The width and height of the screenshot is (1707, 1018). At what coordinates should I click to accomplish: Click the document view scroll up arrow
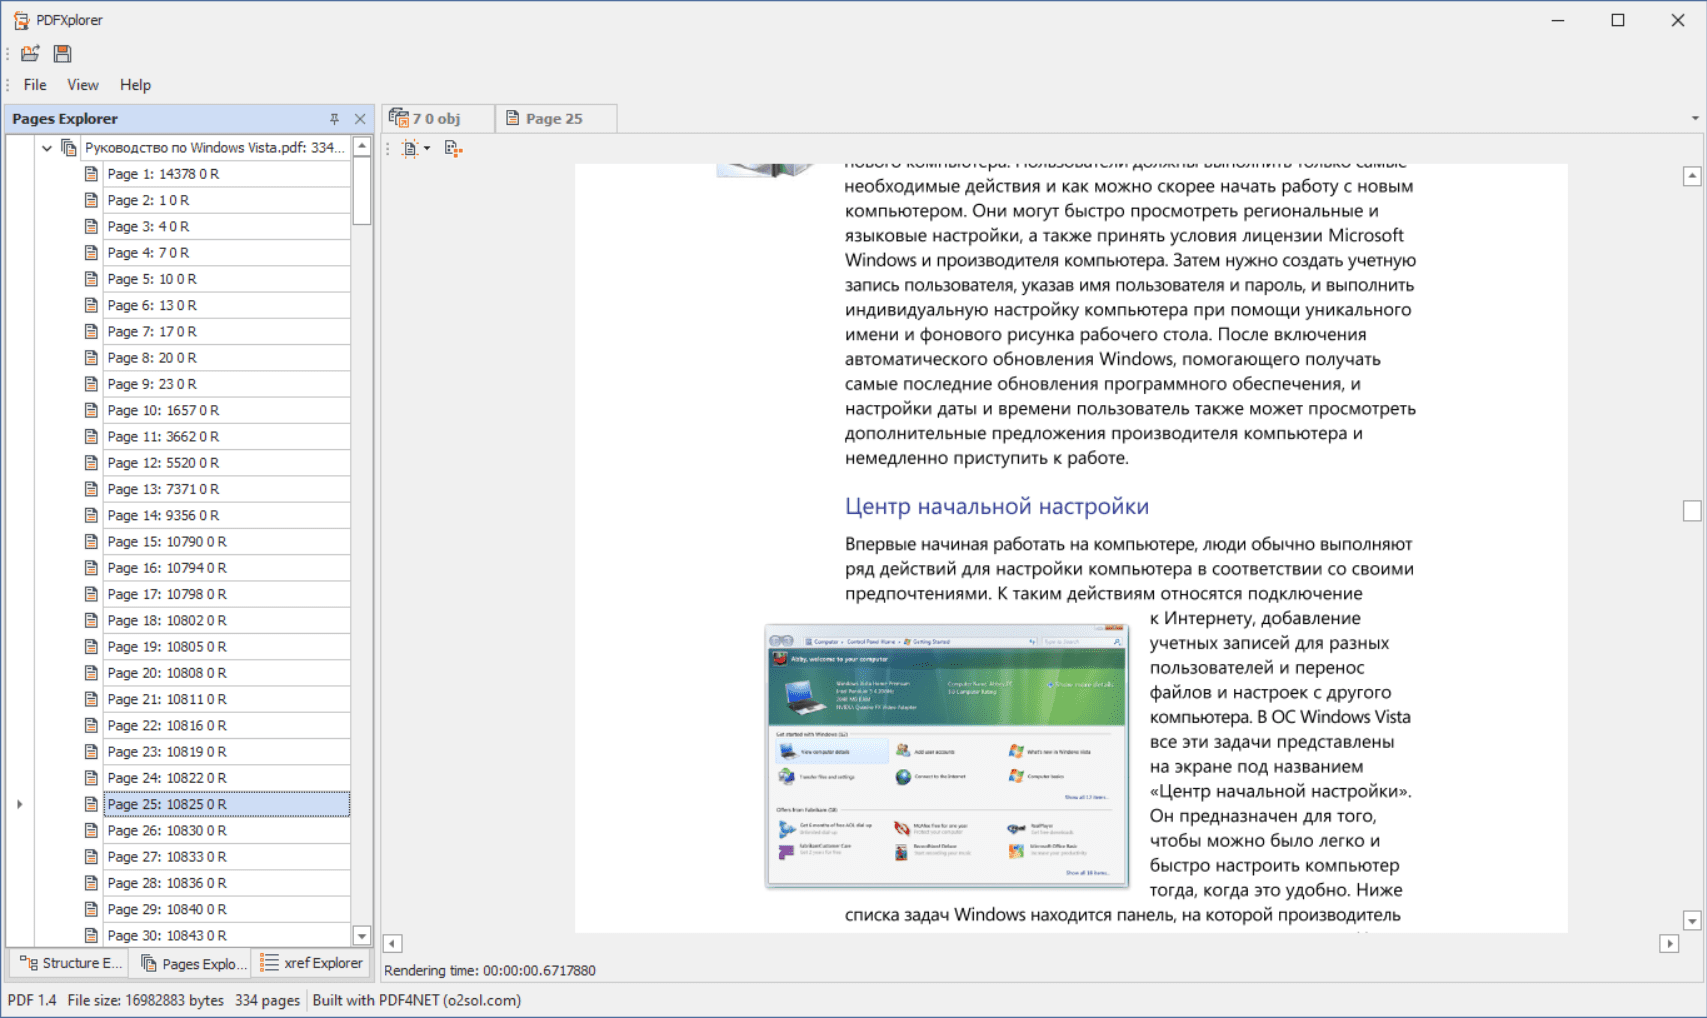tap(1692, 176)
